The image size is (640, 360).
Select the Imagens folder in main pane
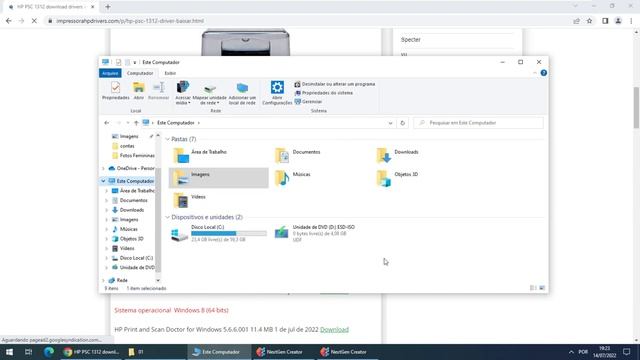tap(218, 178)
